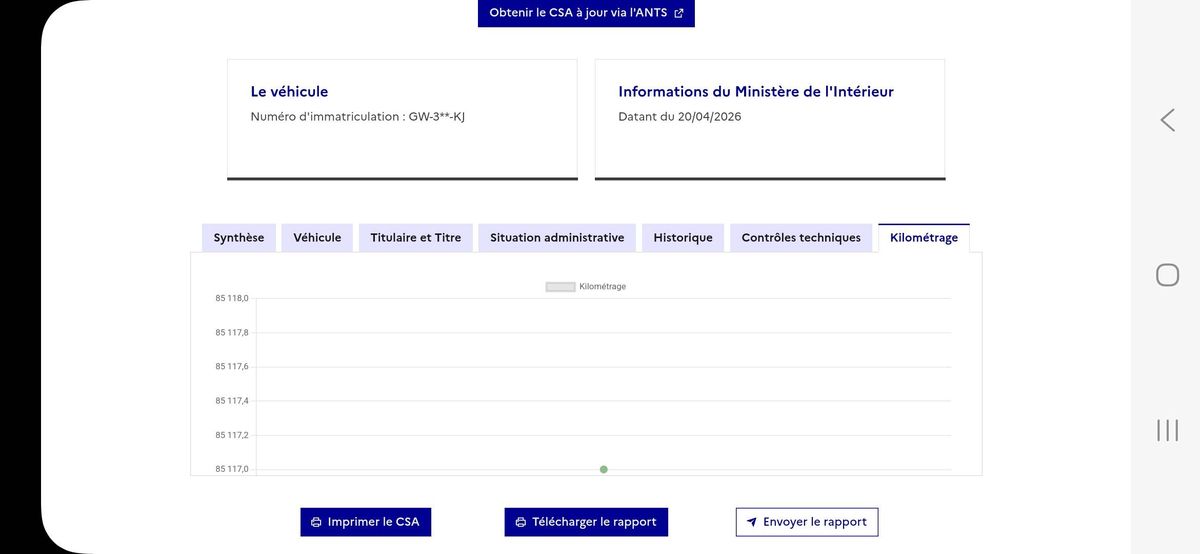Switch to the Historique tab

683,238
